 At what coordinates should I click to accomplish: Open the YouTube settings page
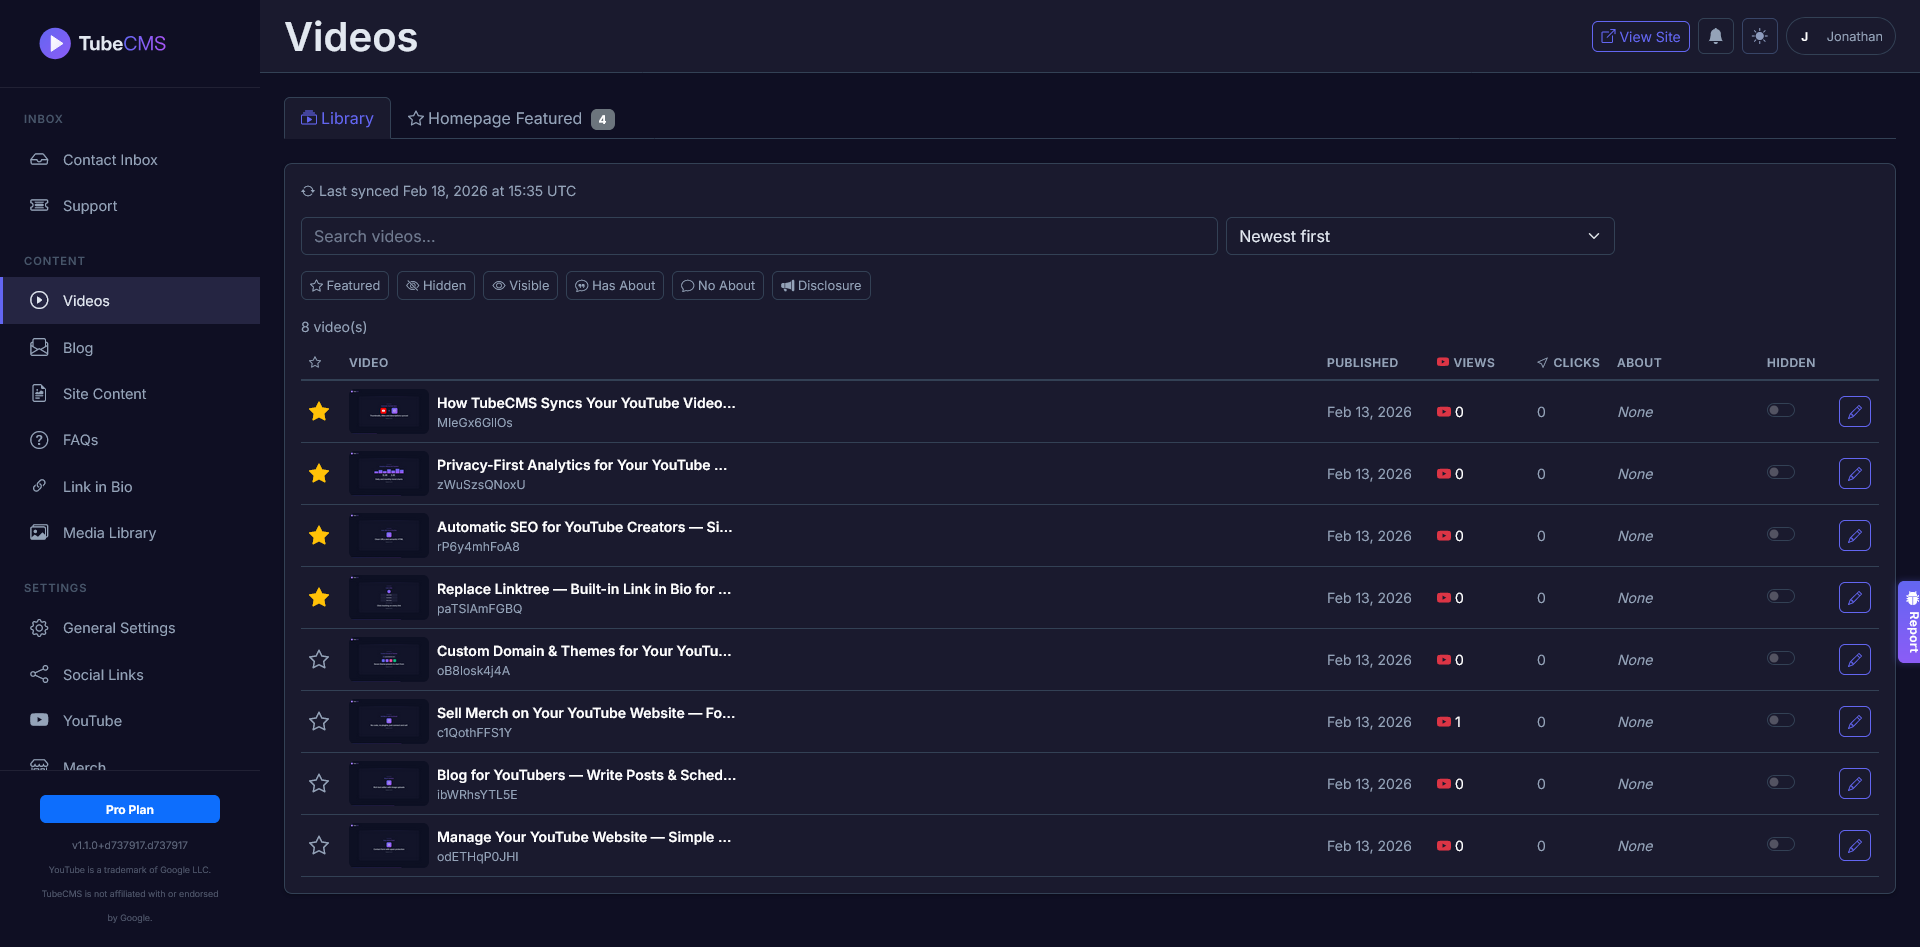[x=92, y=720]
